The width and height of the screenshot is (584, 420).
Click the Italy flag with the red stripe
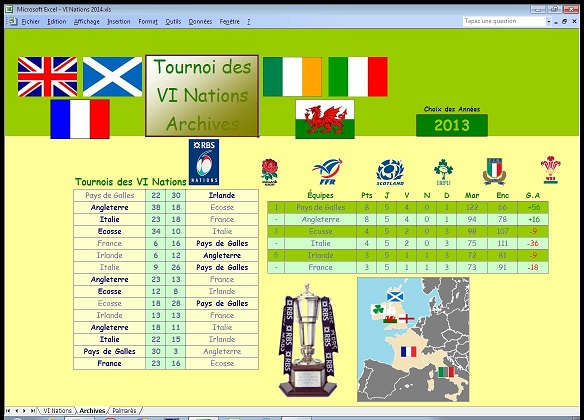click(358, 77)
